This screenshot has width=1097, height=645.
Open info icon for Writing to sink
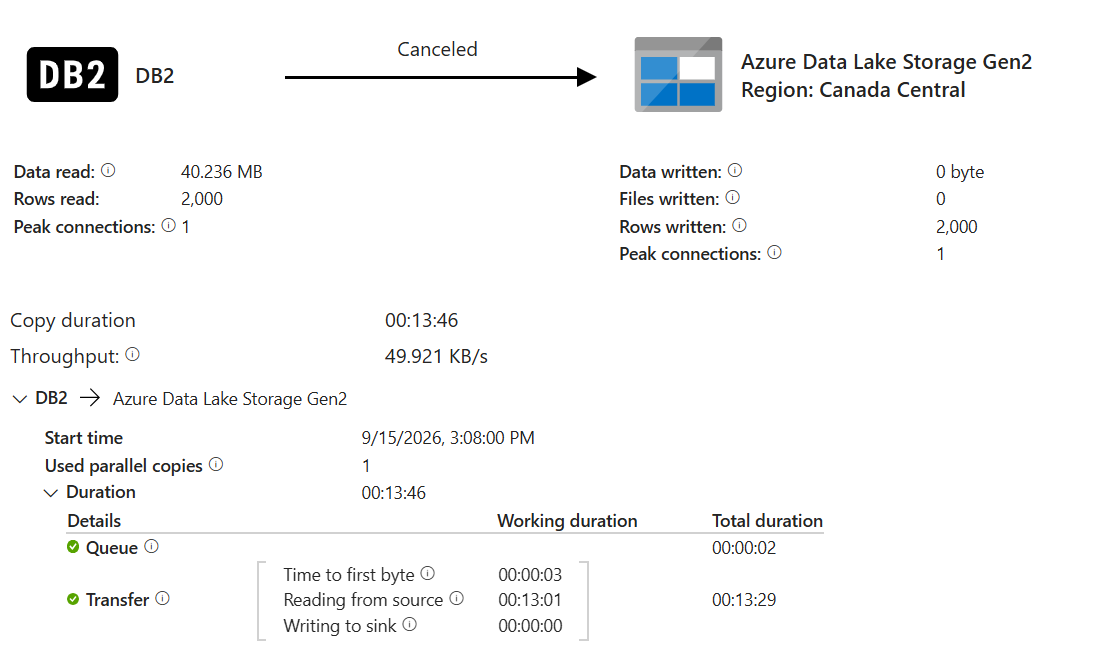click(x=410, y=624)
